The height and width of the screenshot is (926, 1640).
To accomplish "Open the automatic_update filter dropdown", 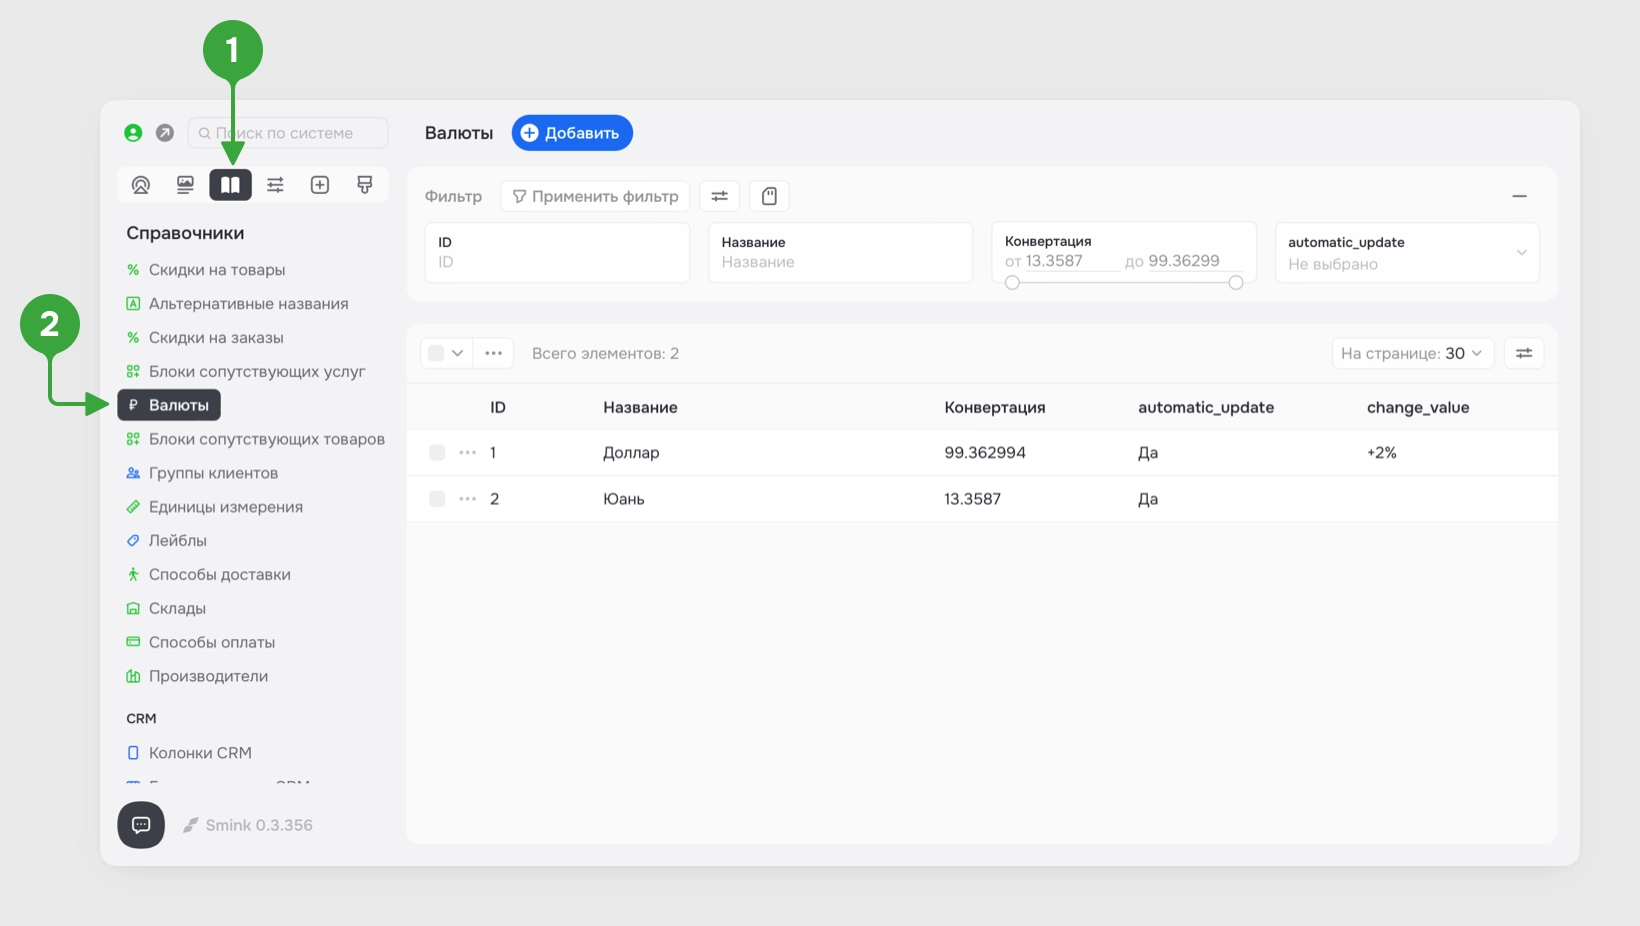I will coord(1407,253).
